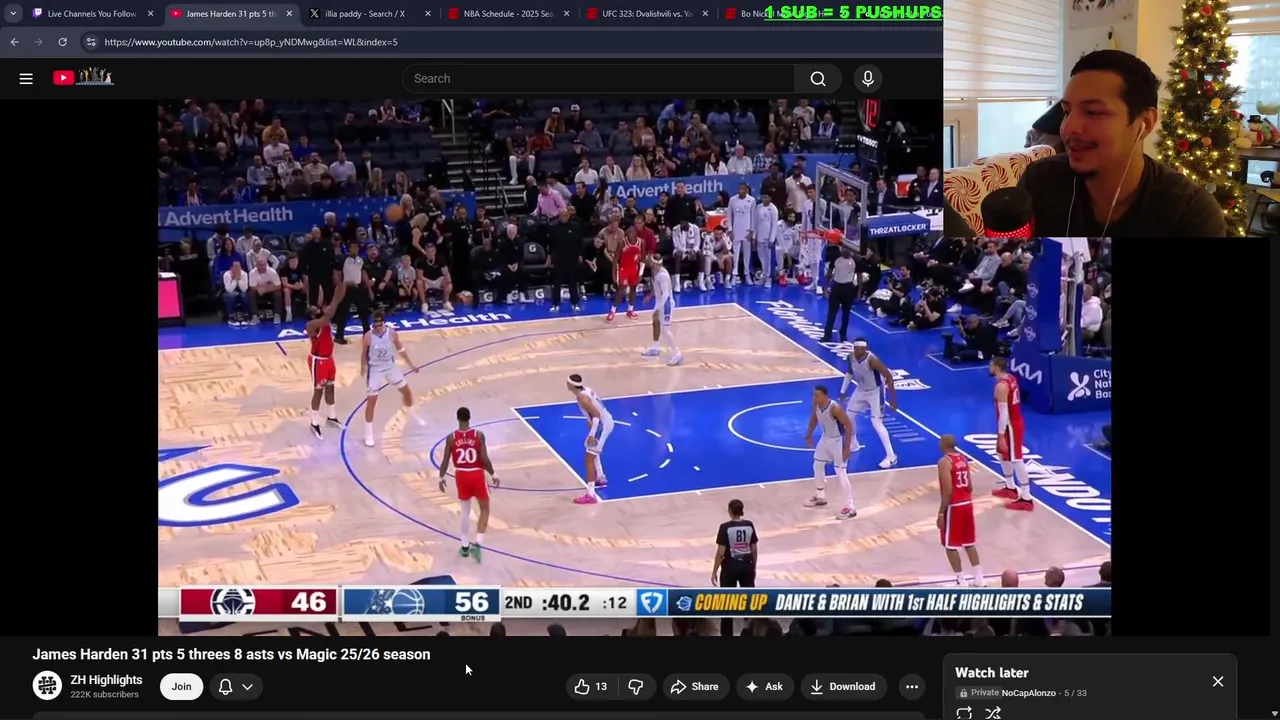Open the YouTube hamburger guide menu
This screenshot has height=720, width=1280.
(26, 78)
